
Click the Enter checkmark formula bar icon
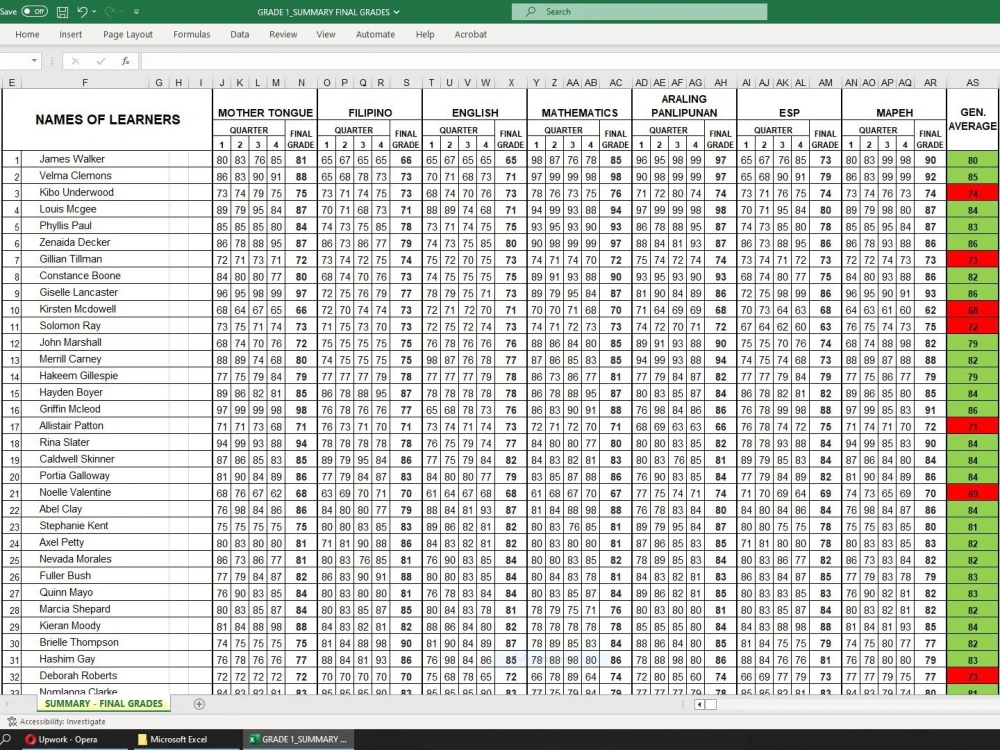(x=100, y=61)
